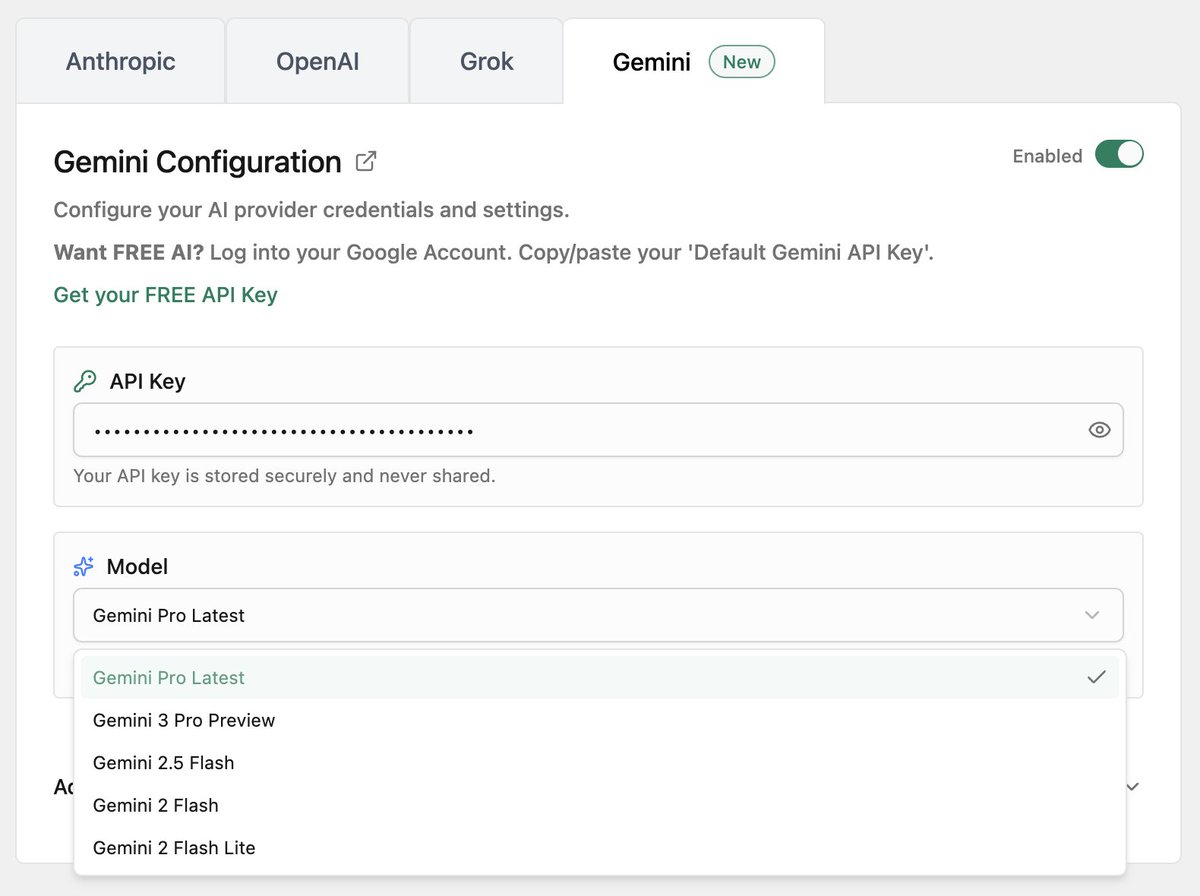Click the checkmark beside Gemini Pro Latest
The width and height of the screenshot is (1200, 896).
(1097, 676)
